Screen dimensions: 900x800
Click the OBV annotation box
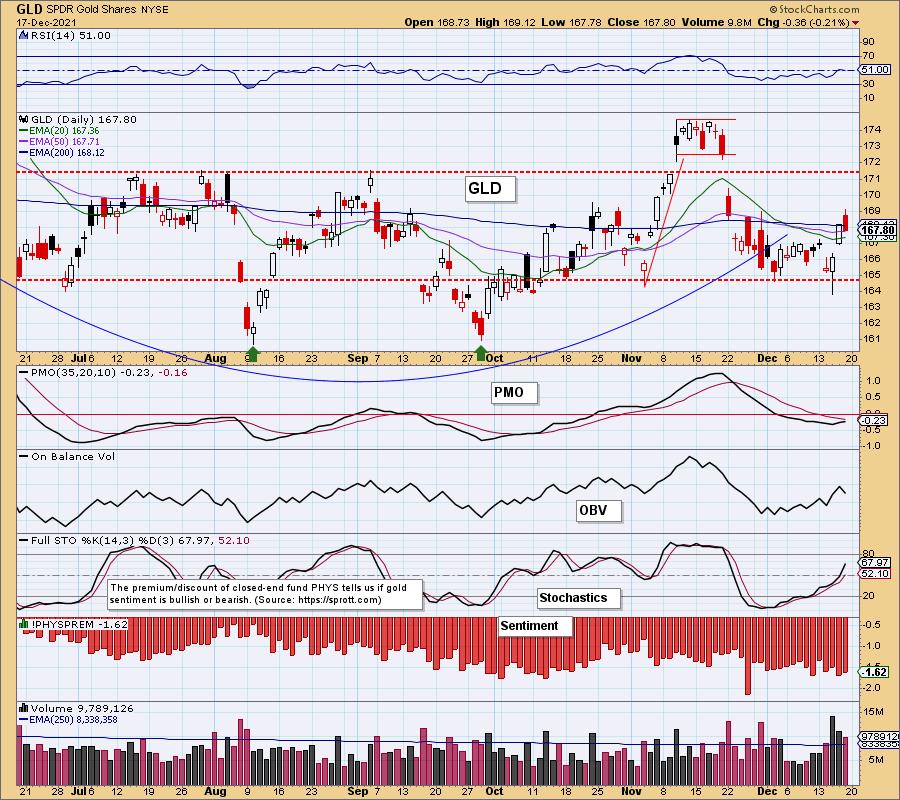coord(599,510)
